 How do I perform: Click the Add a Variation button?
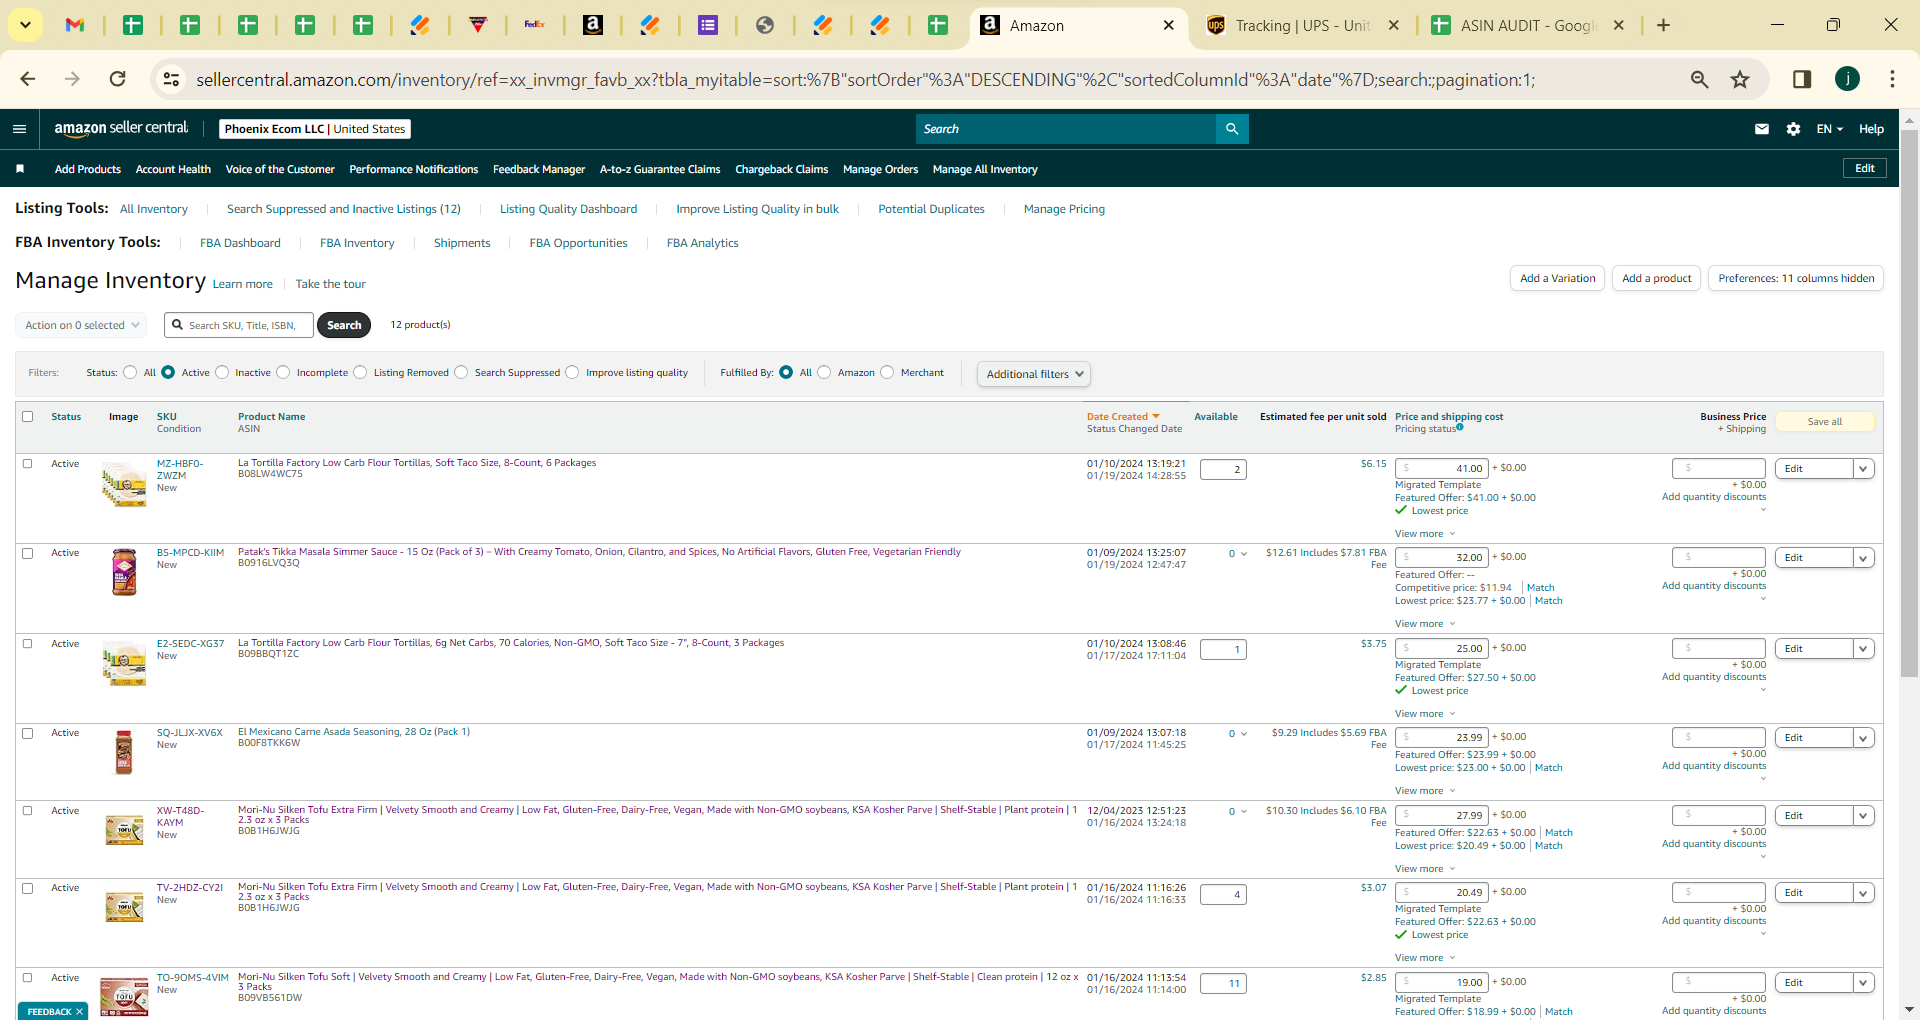pyautogui.click(x=1557, y=278)
